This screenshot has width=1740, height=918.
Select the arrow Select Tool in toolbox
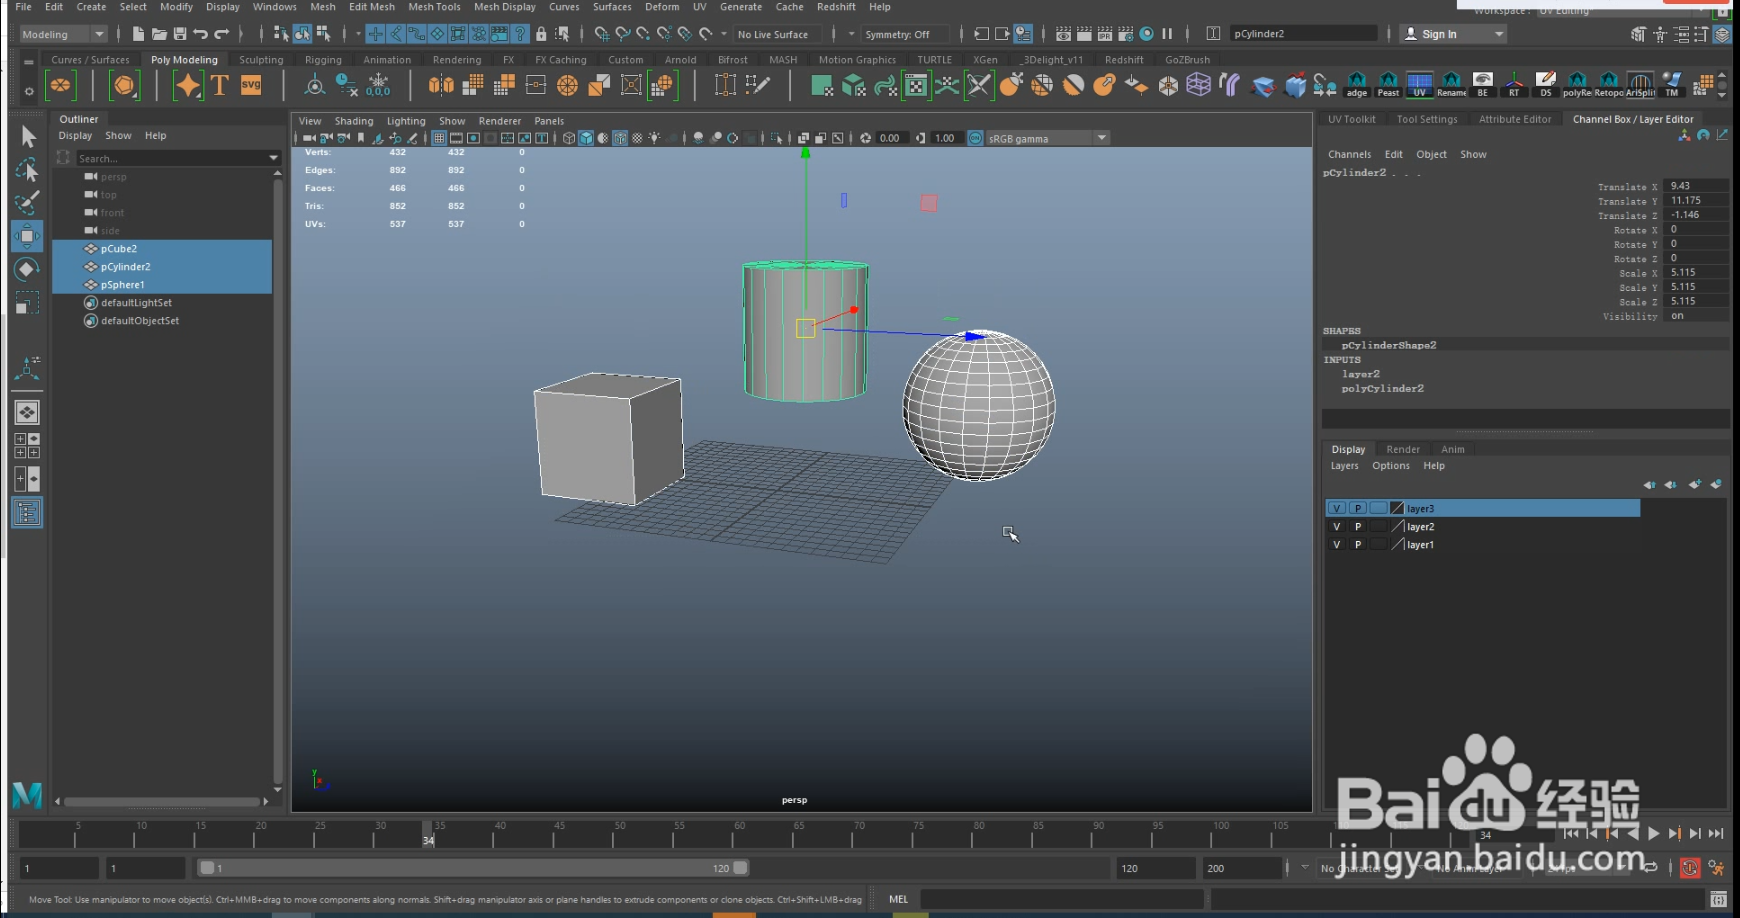pos(27,136)
